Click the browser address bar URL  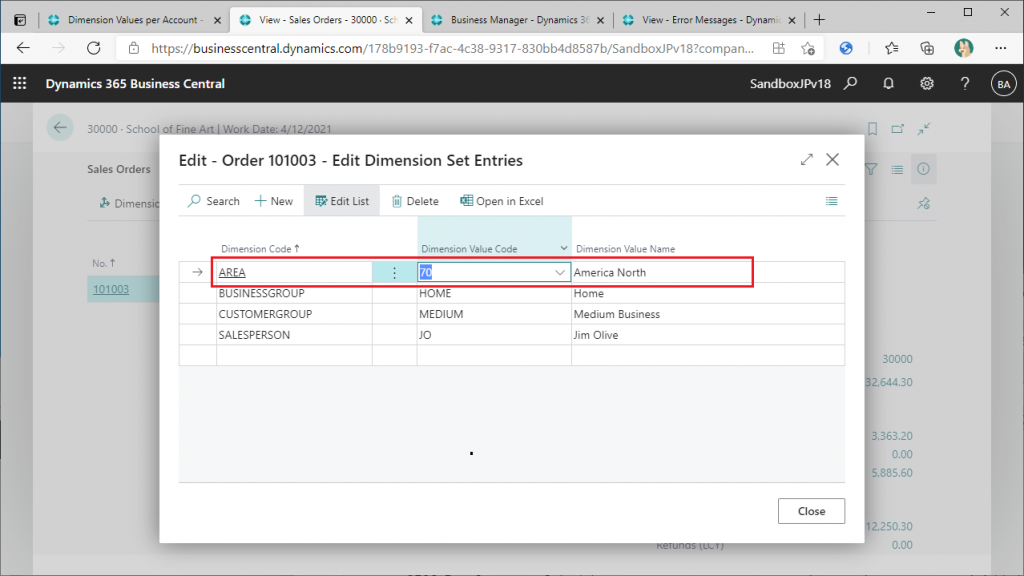tap(452, 48)
